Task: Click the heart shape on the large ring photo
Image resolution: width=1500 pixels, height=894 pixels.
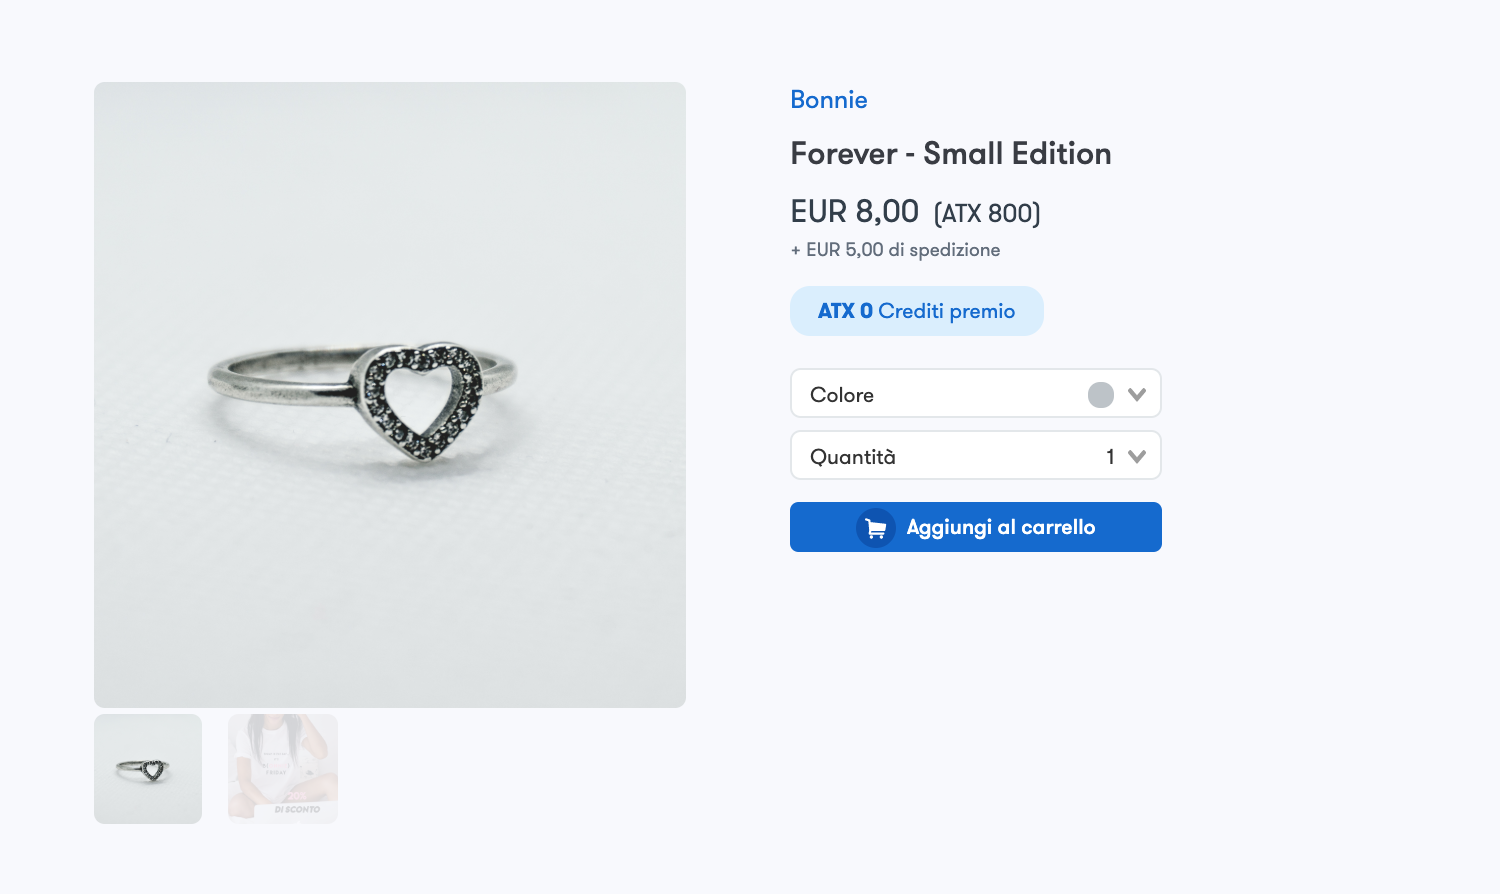Action: (422, 401)
